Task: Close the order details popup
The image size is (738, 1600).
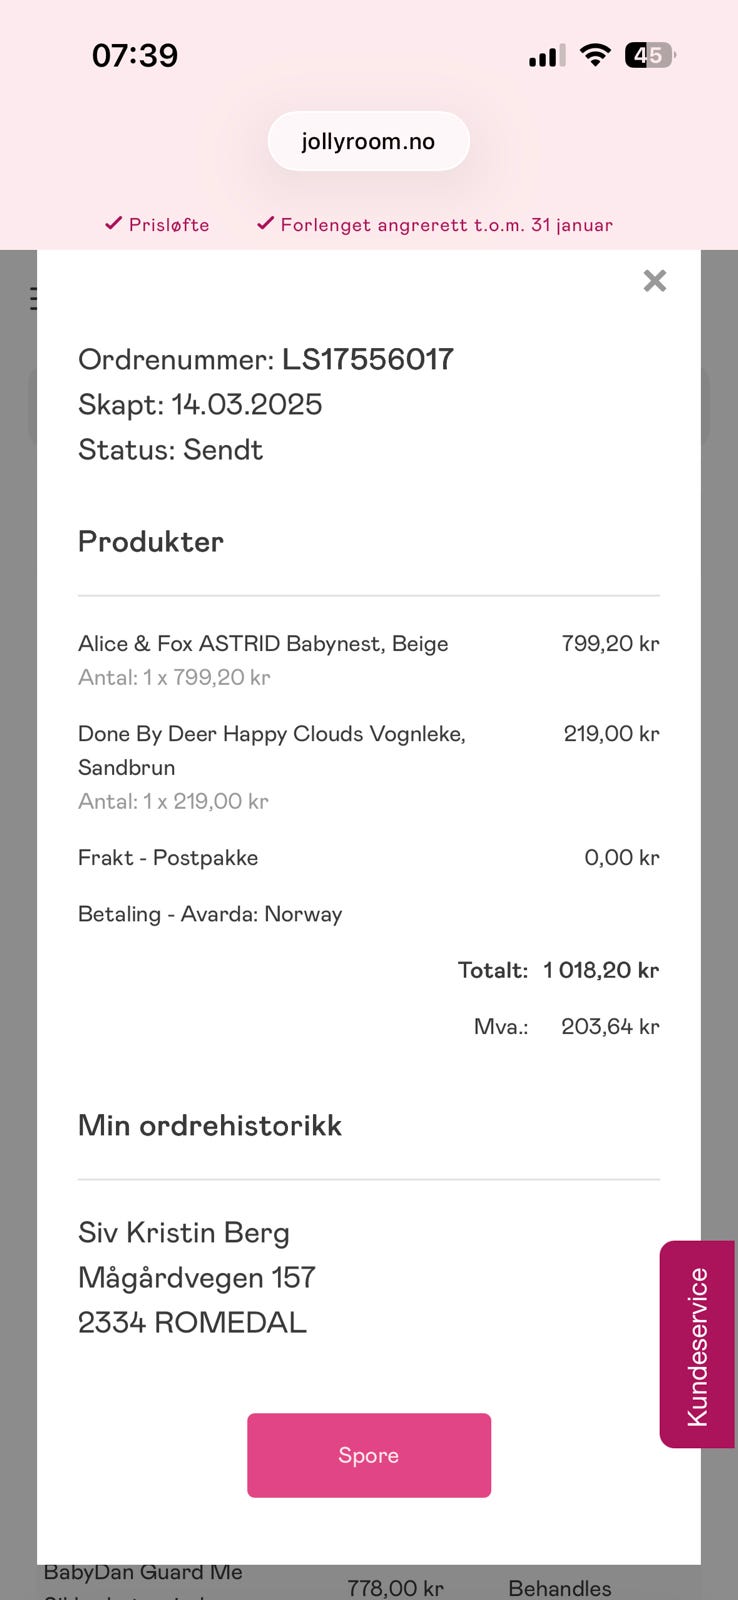Action: pyautogui.click(x=655, y=281)
